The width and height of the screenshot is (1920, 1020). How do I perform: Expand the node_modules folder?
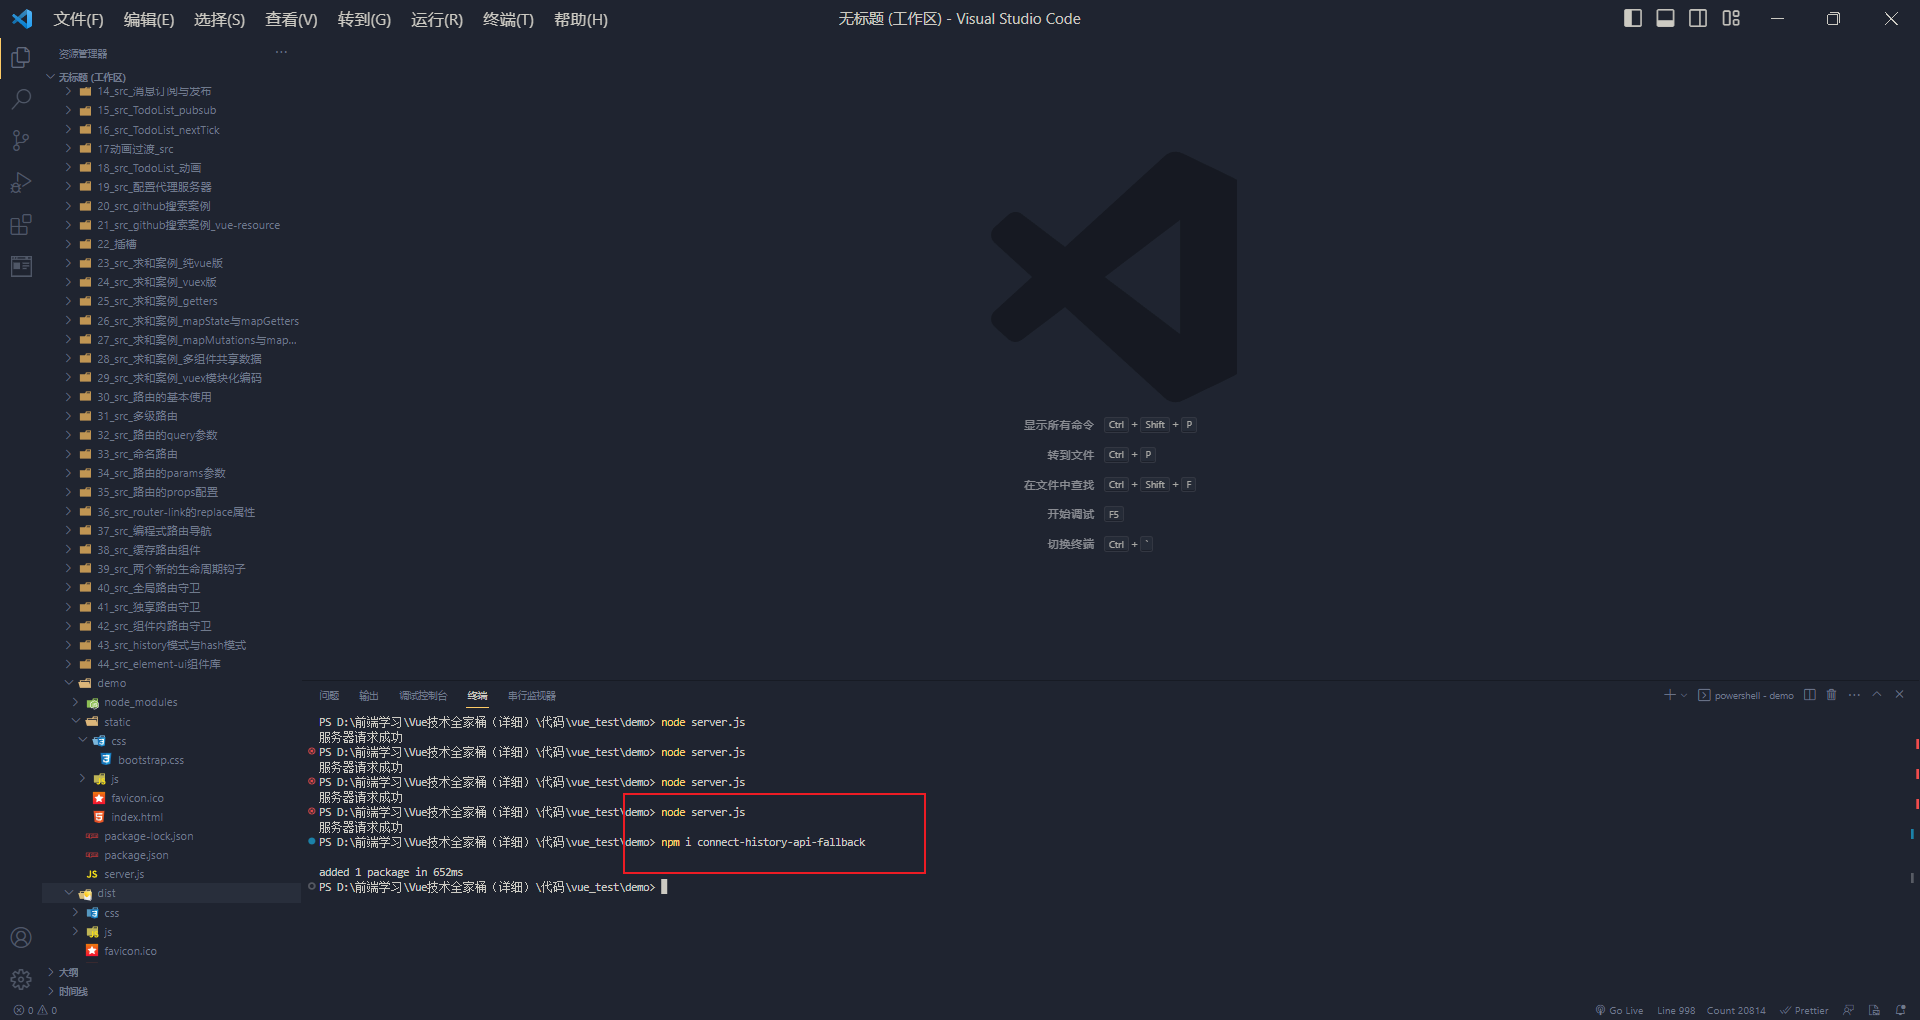[171, 702]
